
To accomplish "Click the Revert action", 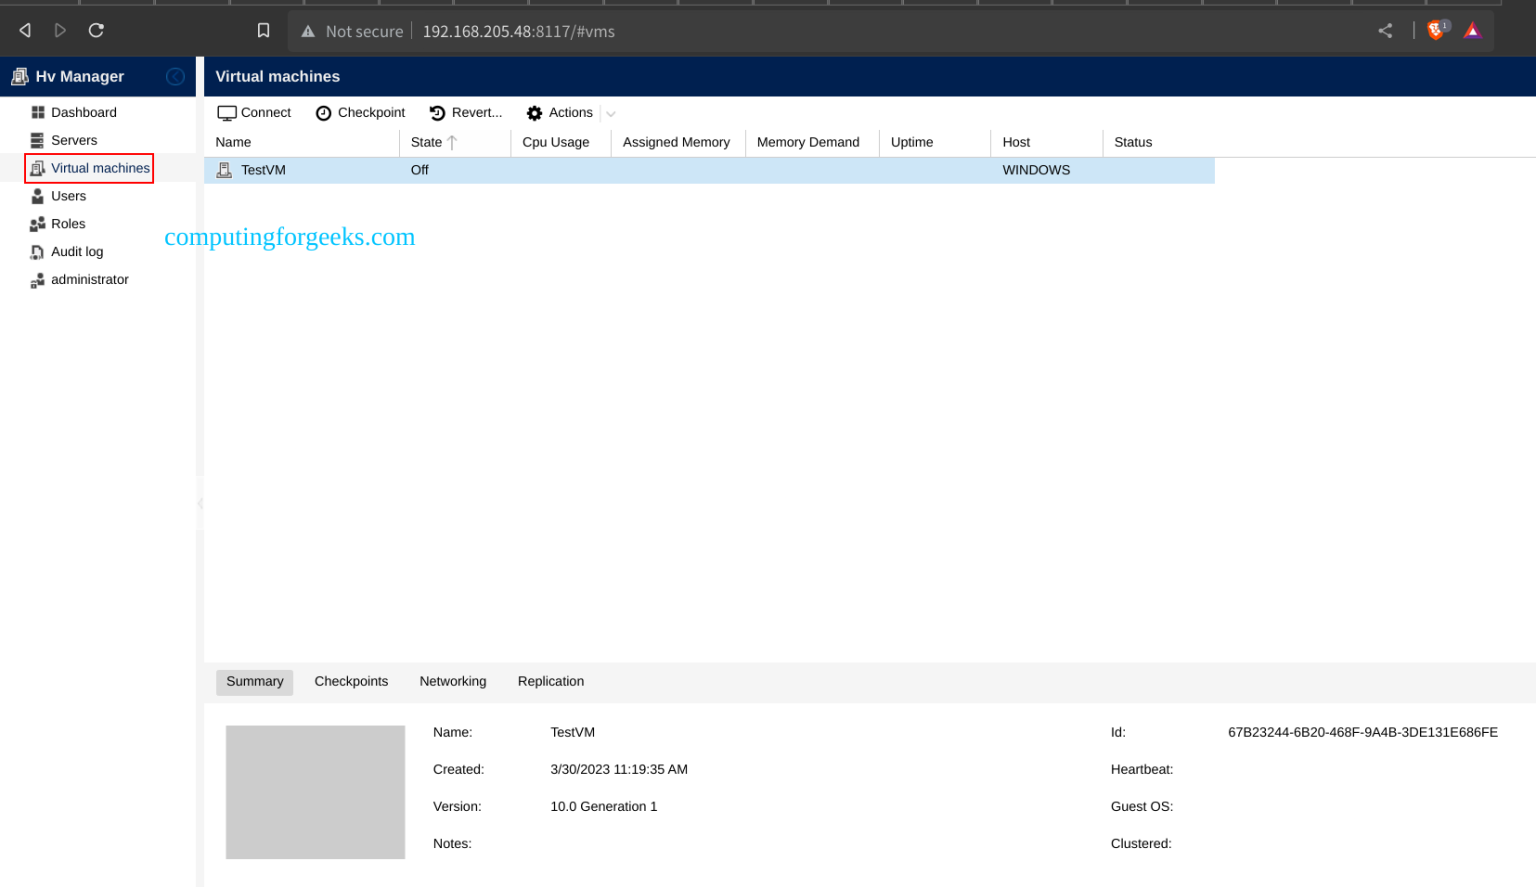I will point(465,113).
